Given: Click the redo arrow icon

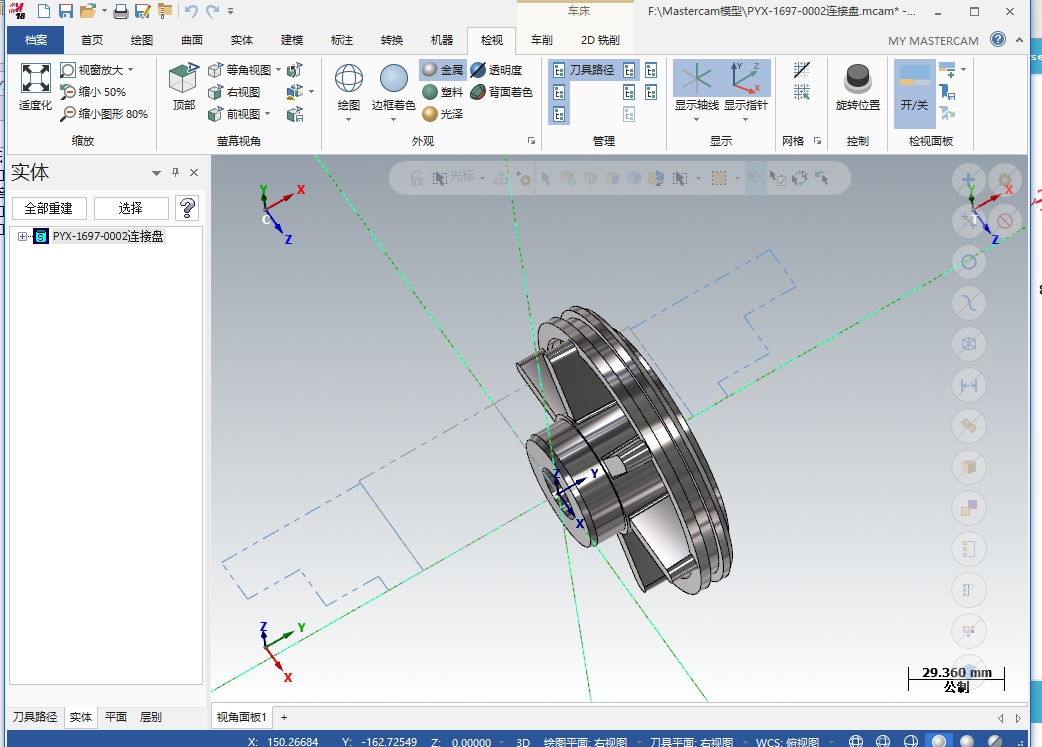Looking at the screenshot, I should click(212, 11).
